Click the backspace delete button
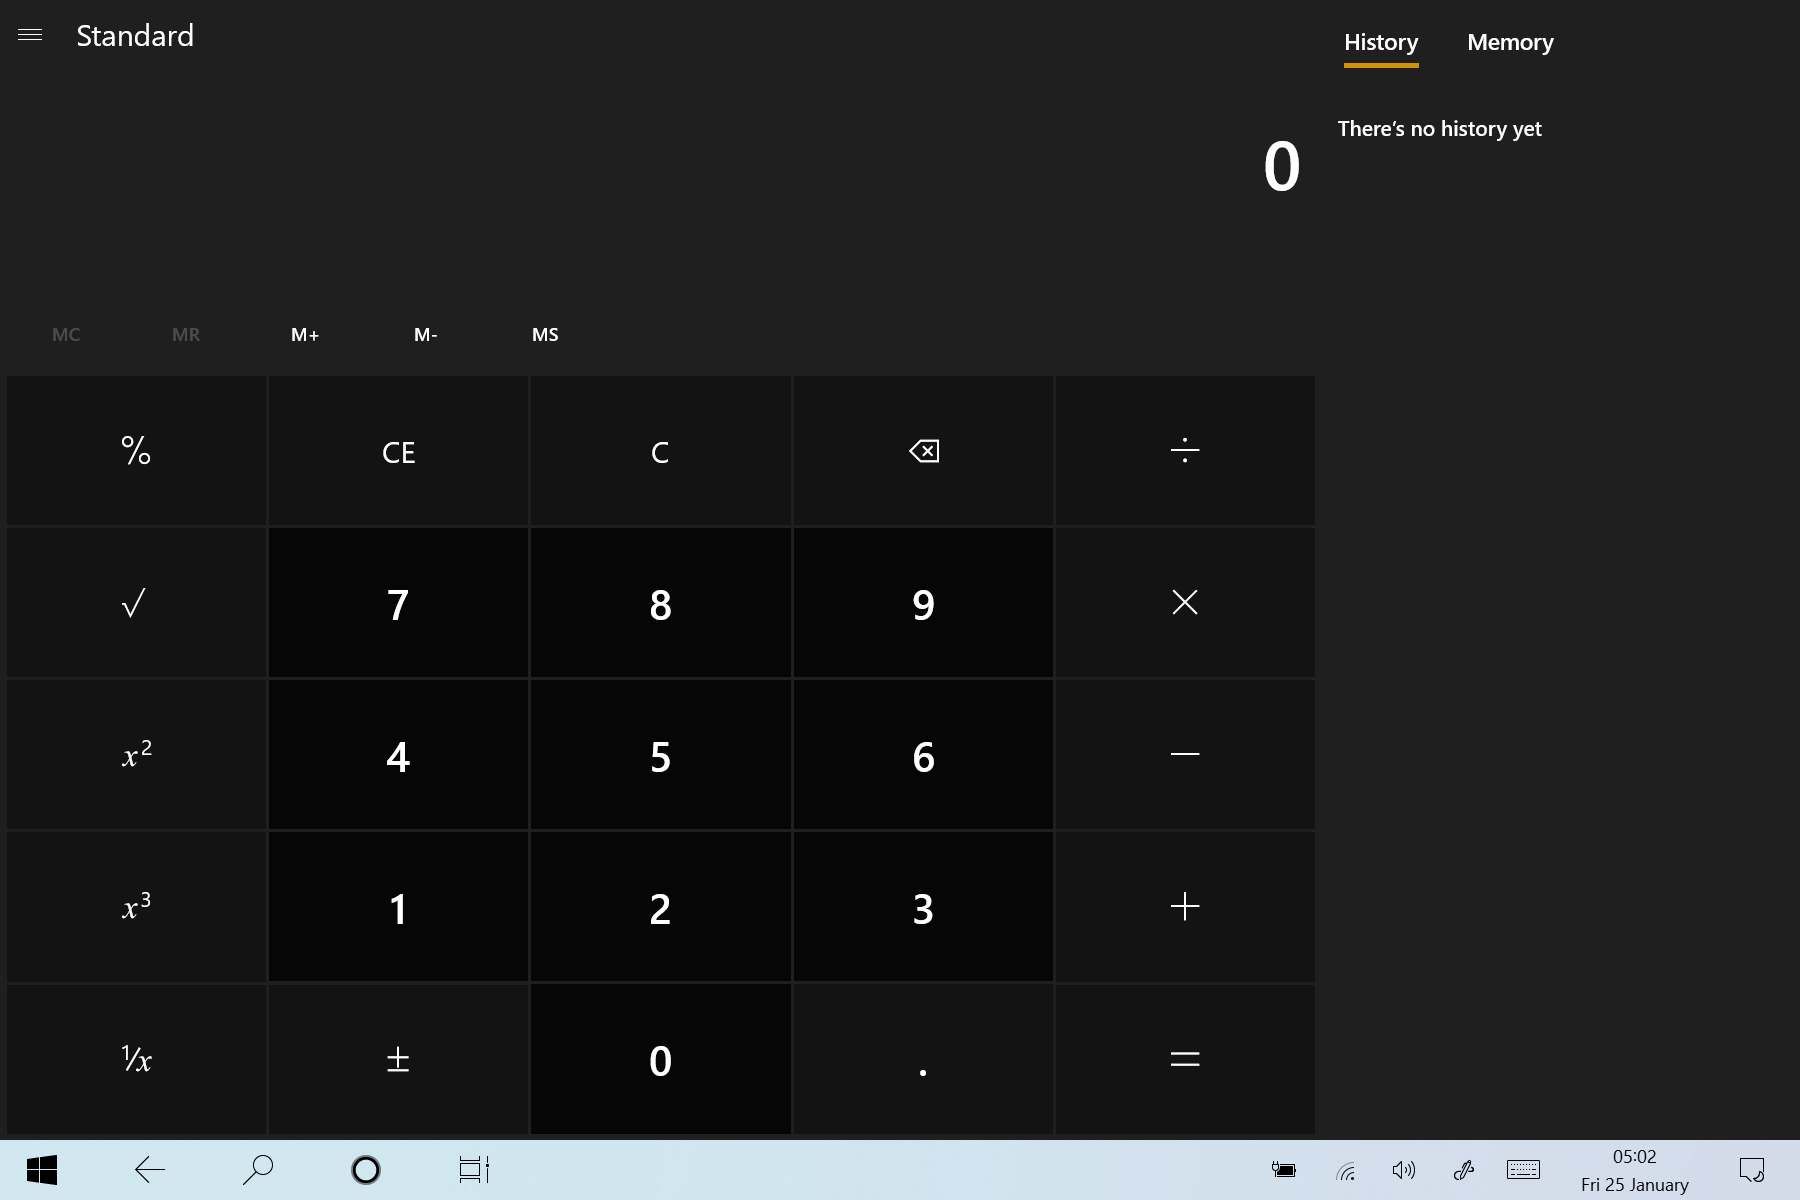The image size is (1800, 1200). point(922,451)
